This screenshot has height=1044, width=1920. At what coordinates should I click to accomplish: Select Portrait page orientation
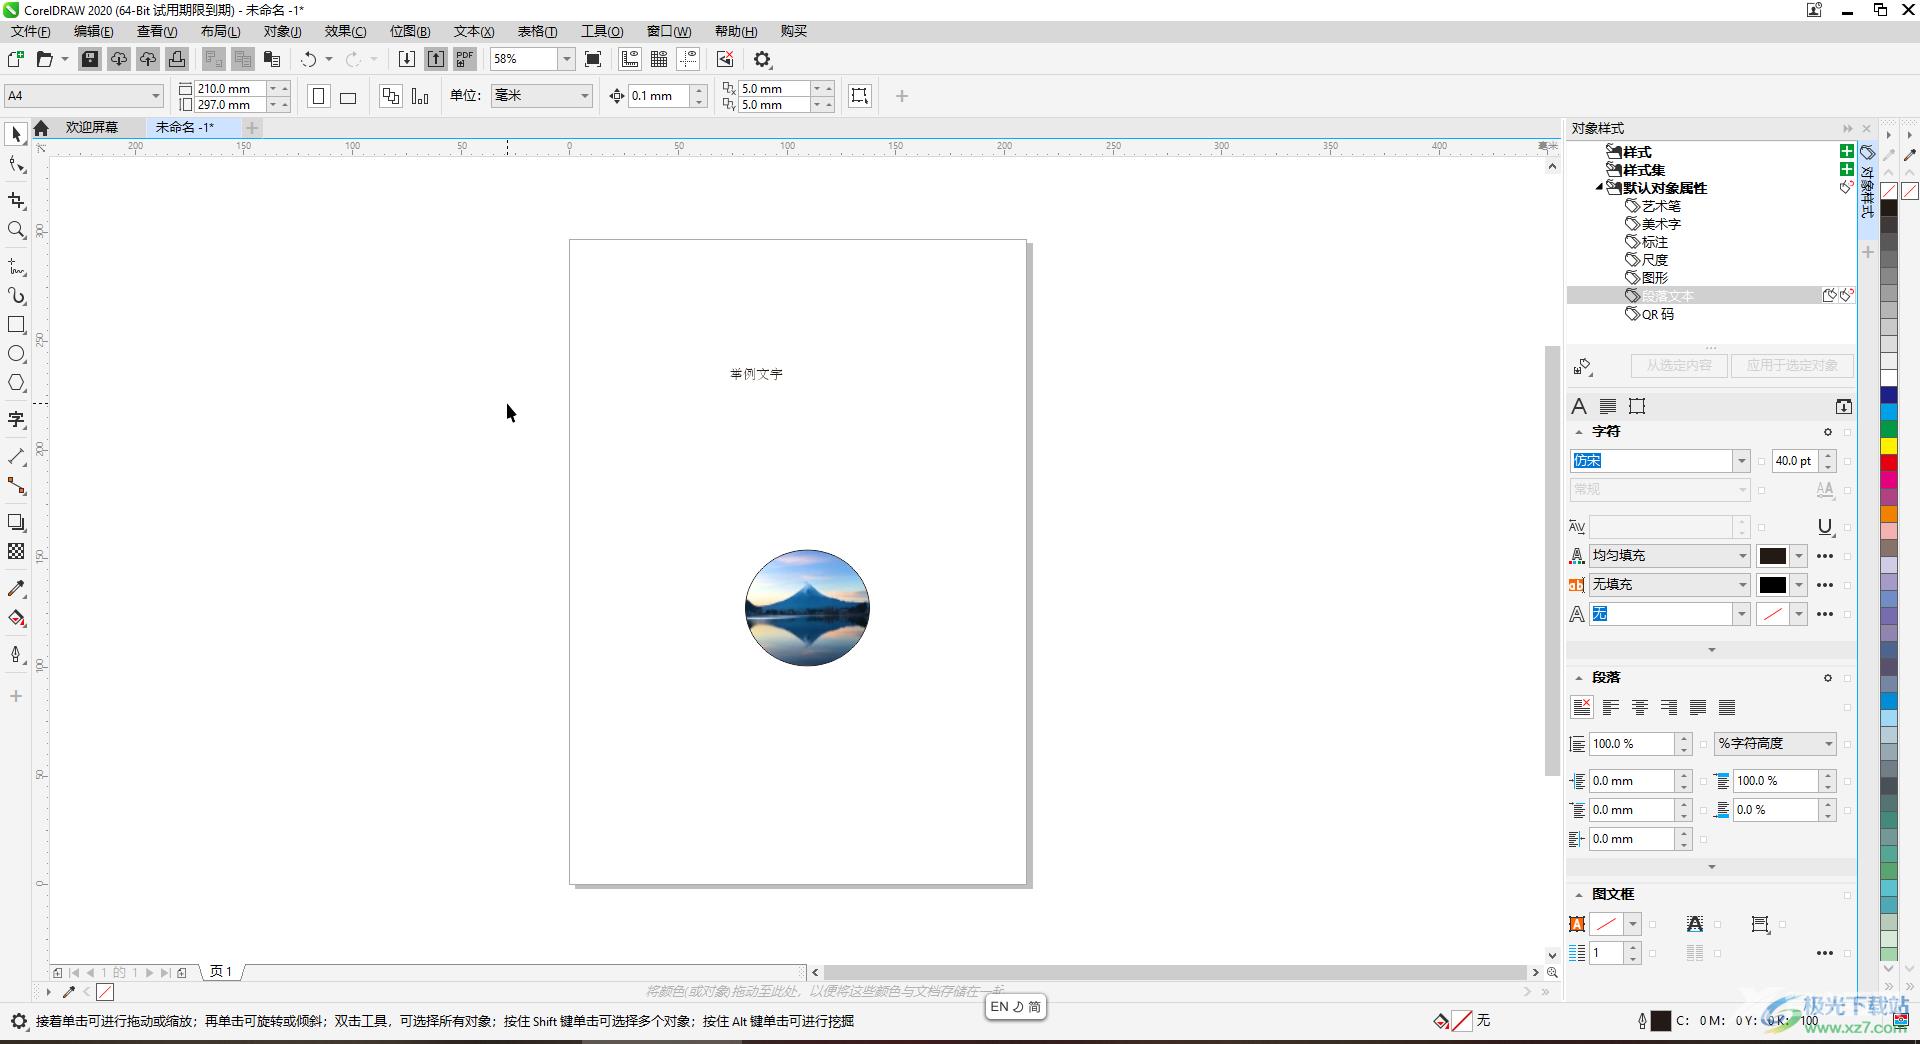[319, 96]
